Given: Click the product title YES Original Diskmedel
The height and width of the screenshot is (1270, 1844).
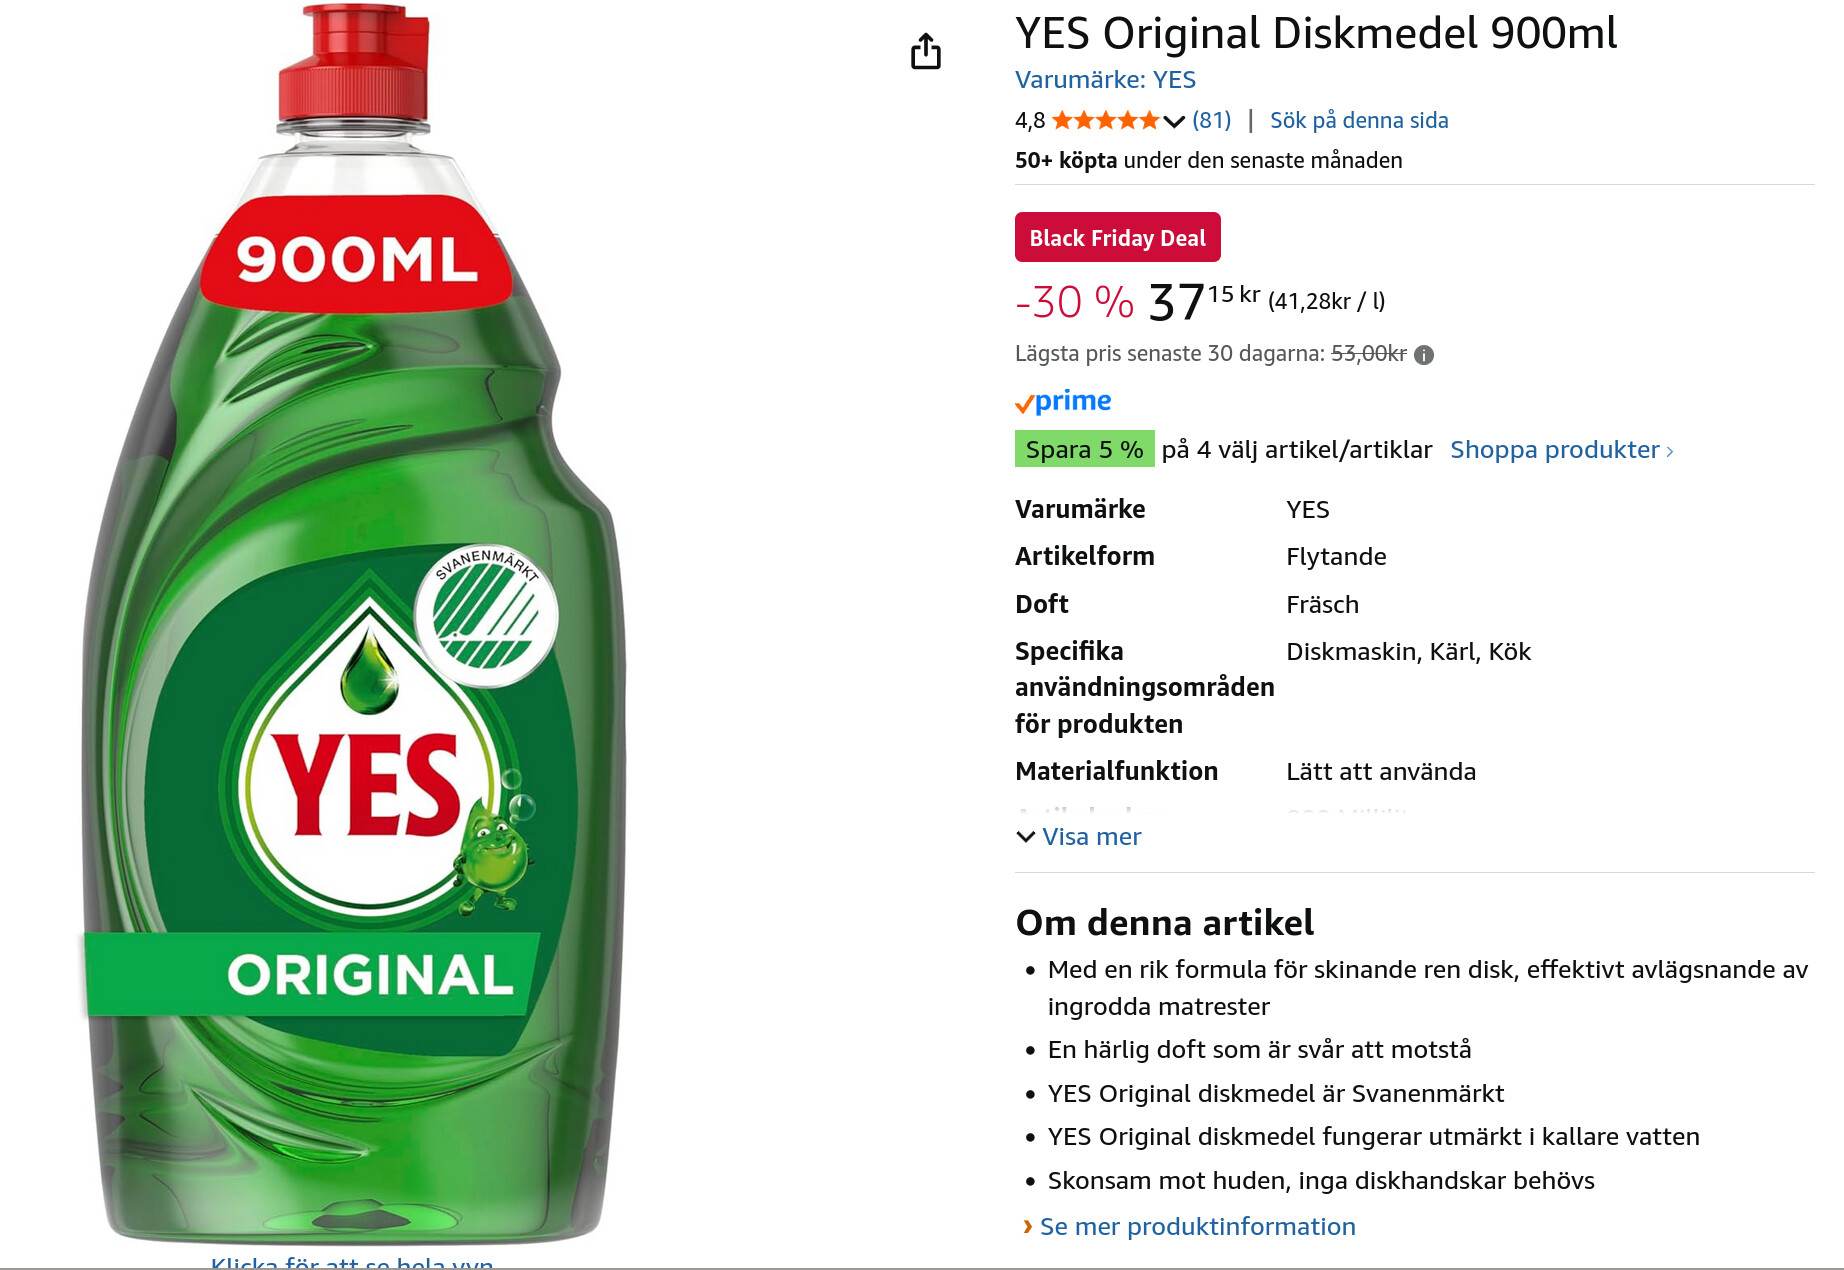Looking at the screenshot, I should [x=1315, y=34].
